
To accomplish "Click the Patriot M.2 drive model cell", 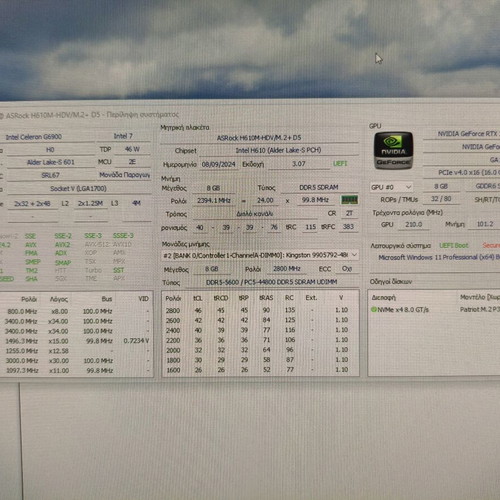I will 480,309.
